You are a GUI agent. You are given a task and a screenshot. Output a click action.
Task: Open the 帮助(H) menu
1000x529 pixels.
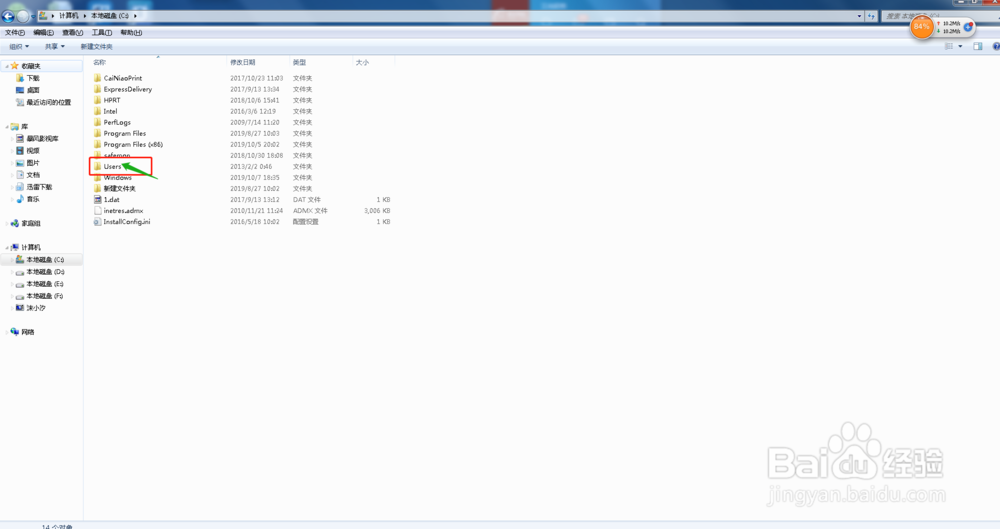pyautogui.click(x=131, y=33)
